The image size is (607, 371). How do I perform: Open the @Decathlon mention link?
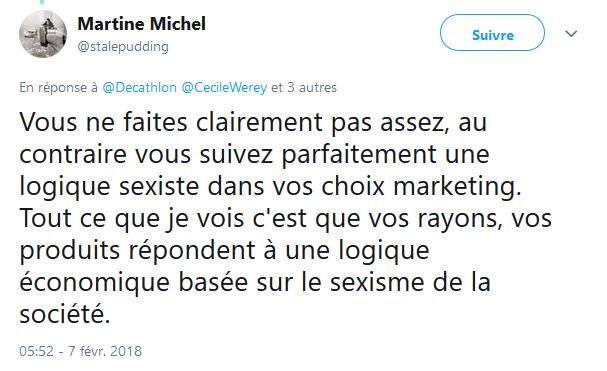pos(139,88)
